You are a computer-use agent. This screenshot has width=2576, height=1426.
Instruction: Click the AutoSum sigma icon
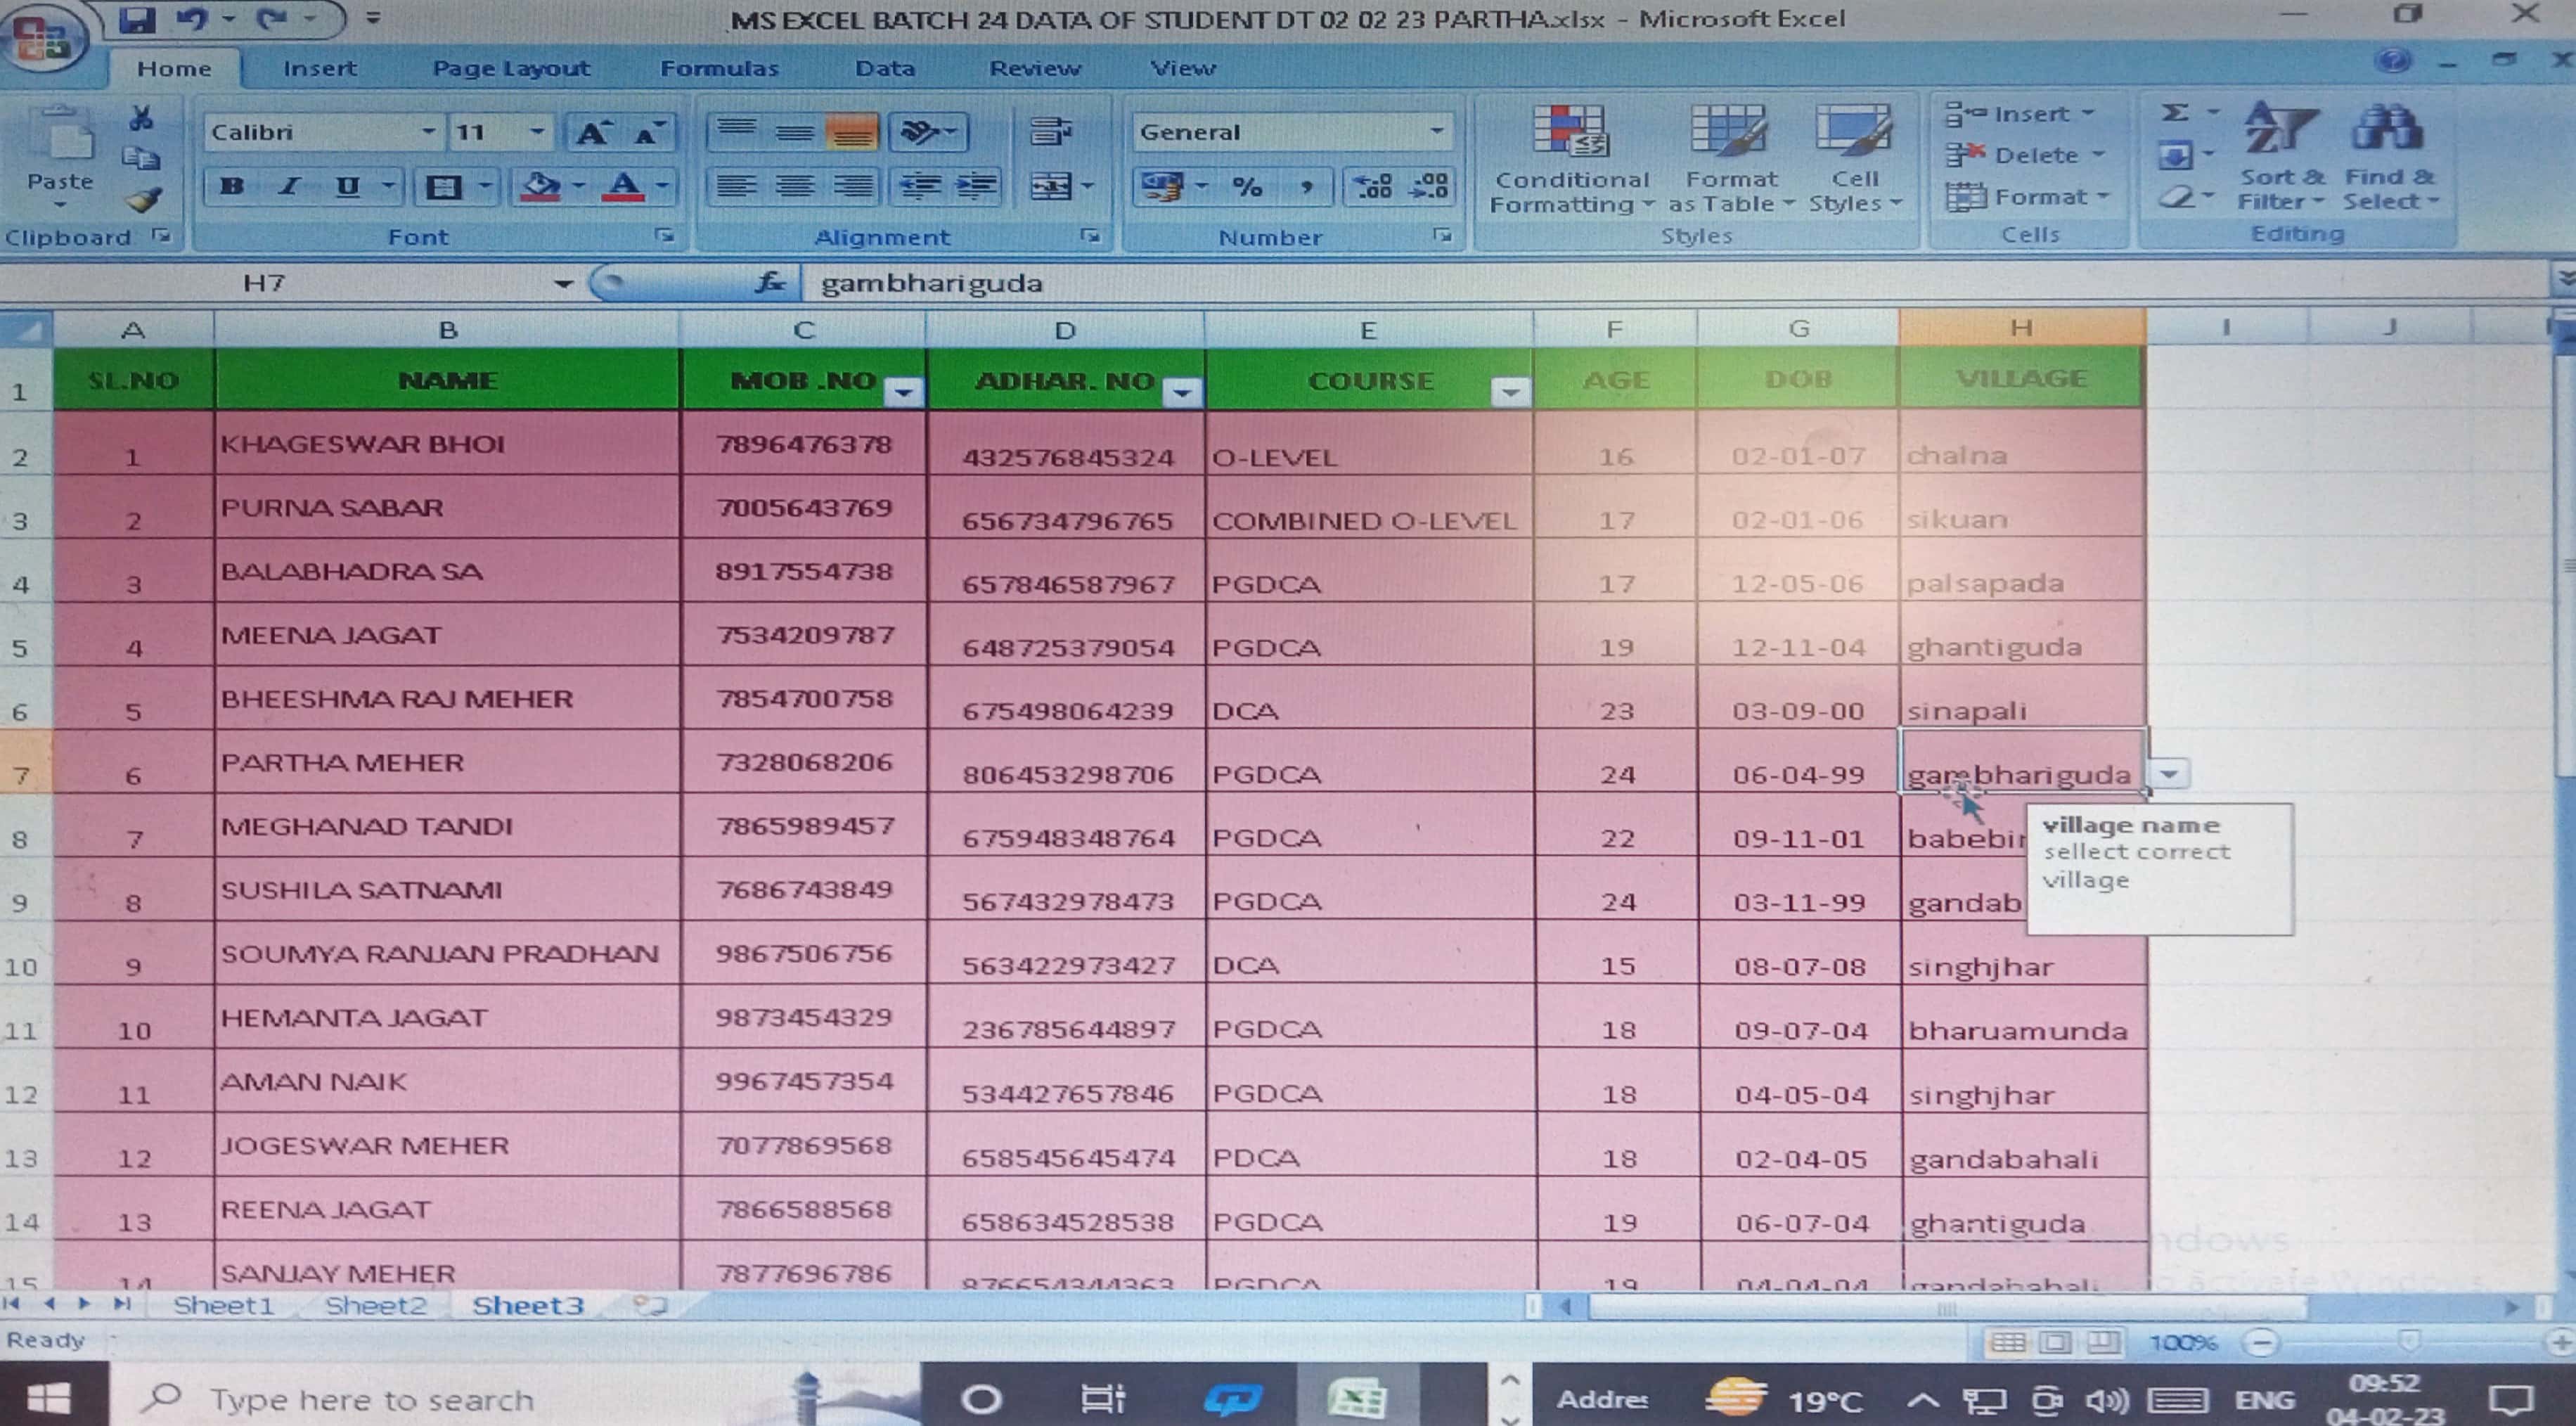[x=2175, y=113]
